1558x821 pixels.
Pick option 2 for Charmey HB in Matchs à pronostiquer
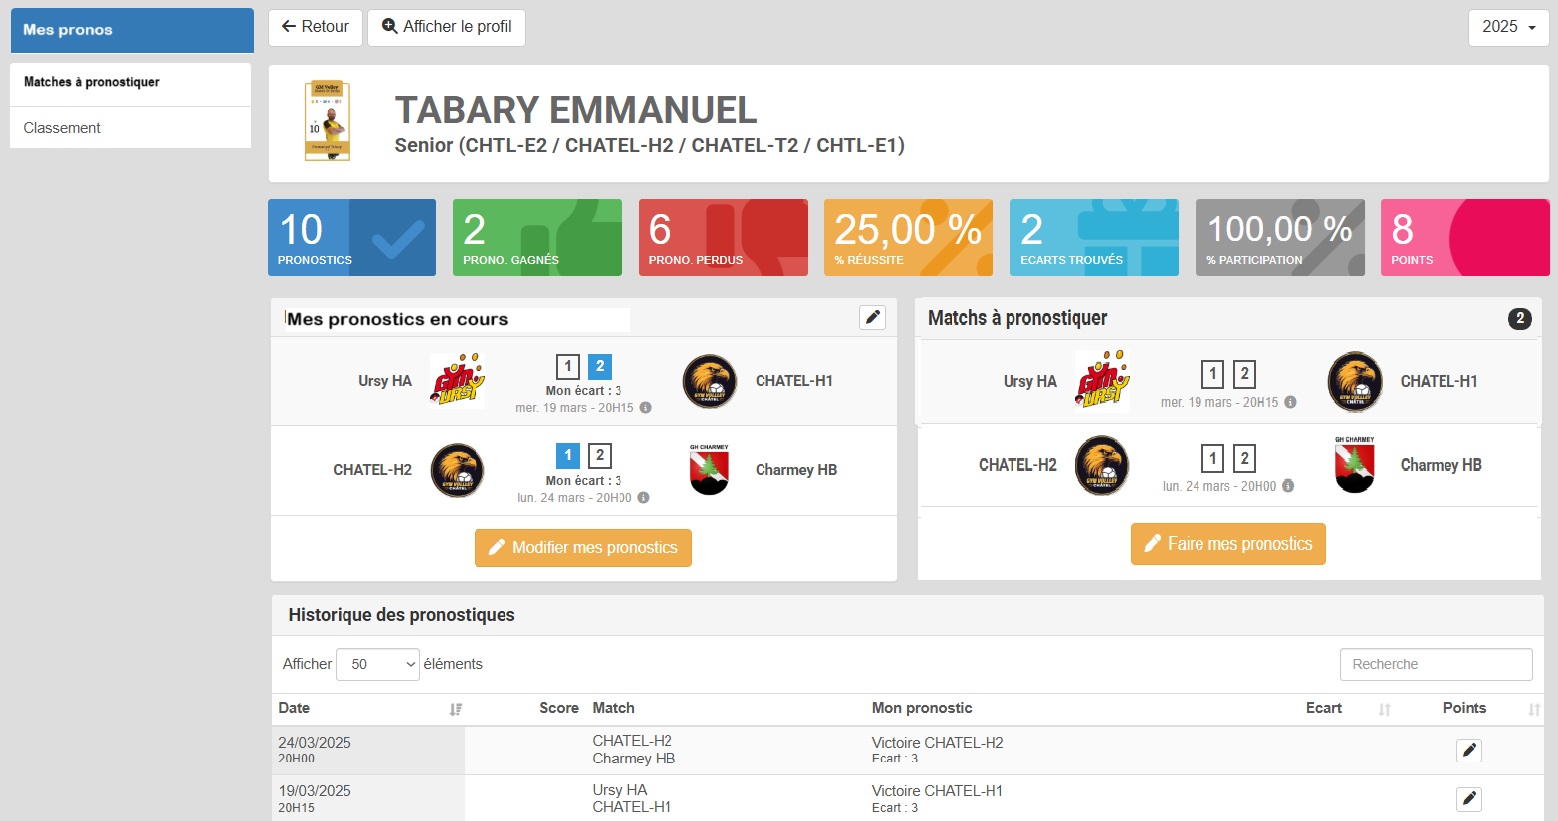(x=1244, y=458)
